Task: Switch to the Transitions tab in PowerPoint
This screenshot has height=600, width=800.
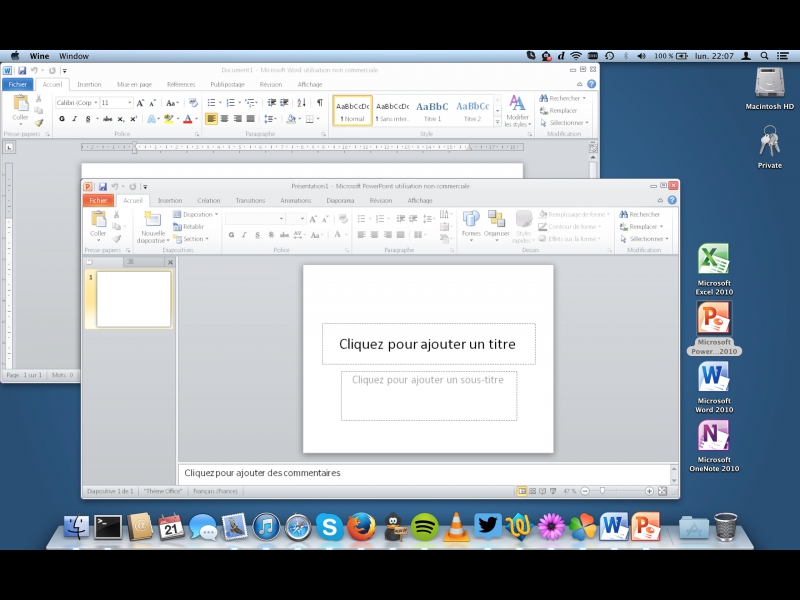Action: (250, 200)
